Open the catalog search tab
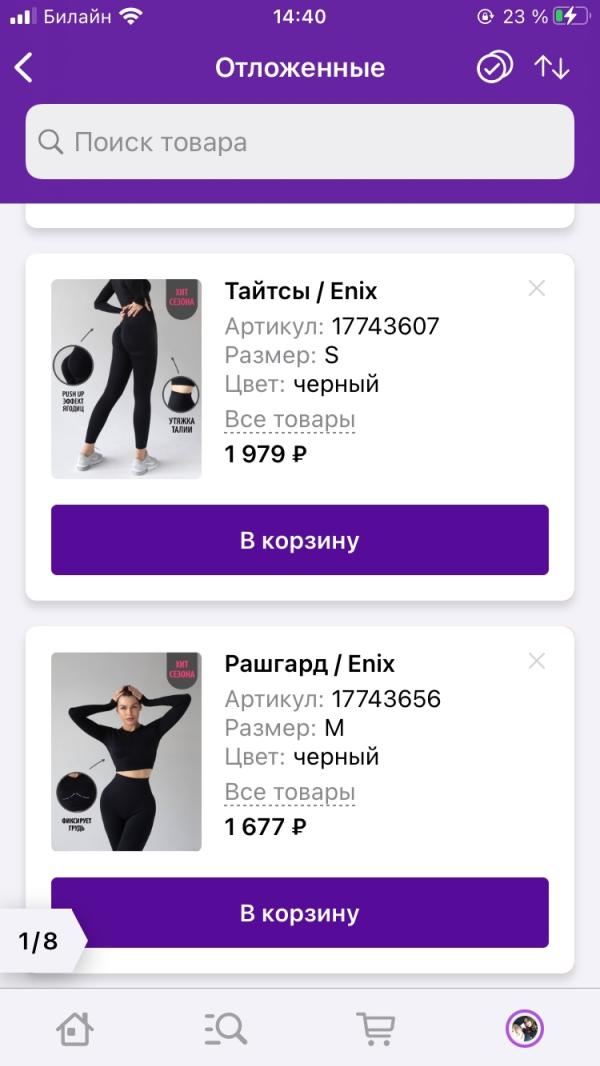Screen dimensions: 600x1066 [x=225, y=1027]
